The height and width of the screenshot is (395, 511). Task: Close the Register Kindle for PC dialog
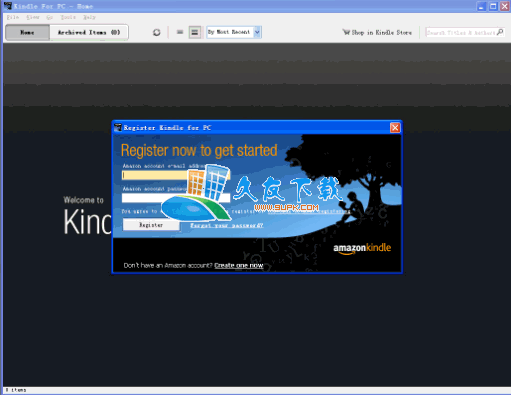(x=395, y=128)
